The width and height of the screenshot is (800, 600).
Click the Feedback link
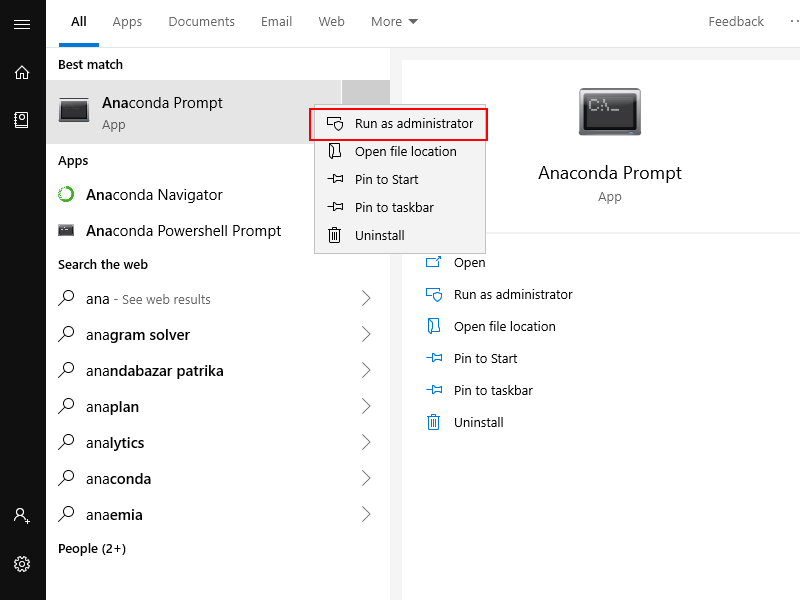[736, 21]
